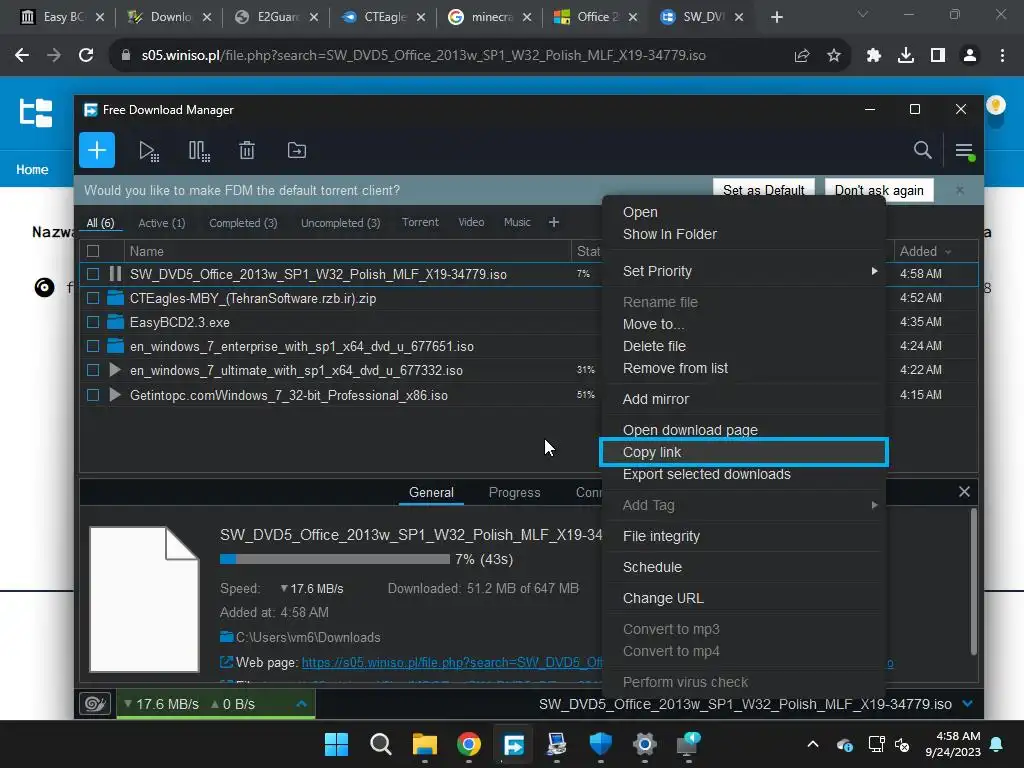Open Chrome extensions puzzle icon
This screenshot has width=1024, height=768.
pyautogui.click(x=874, y=56)
